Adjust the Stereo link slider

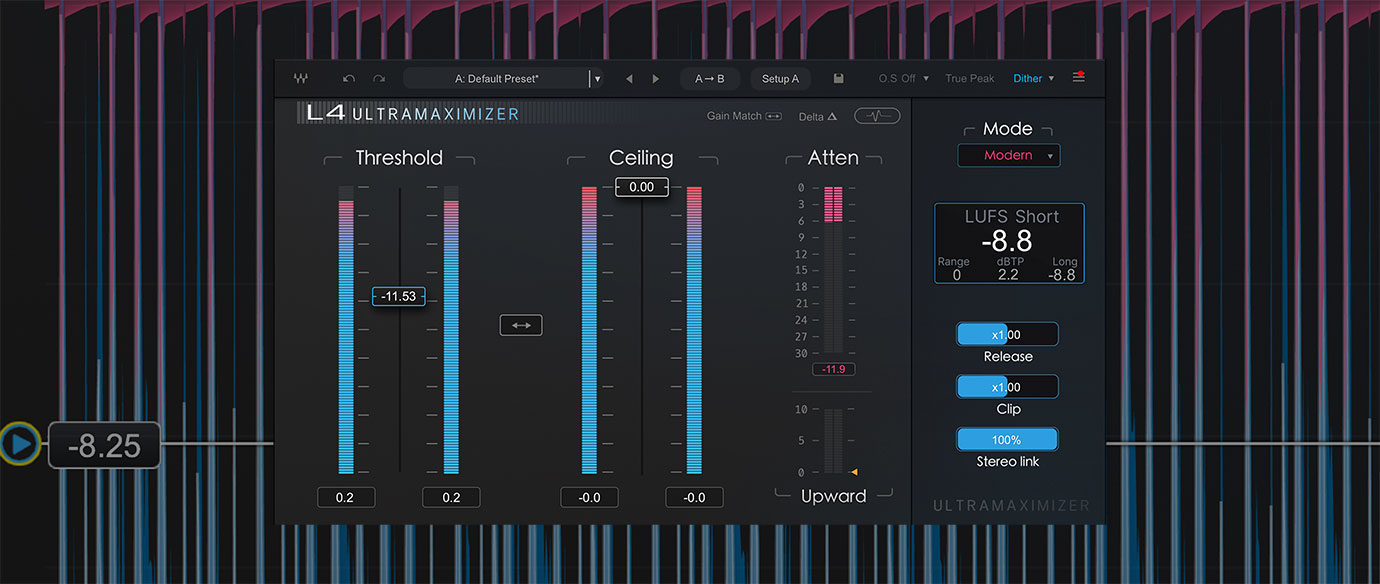pyautogui.click(x=1007, y=438)
